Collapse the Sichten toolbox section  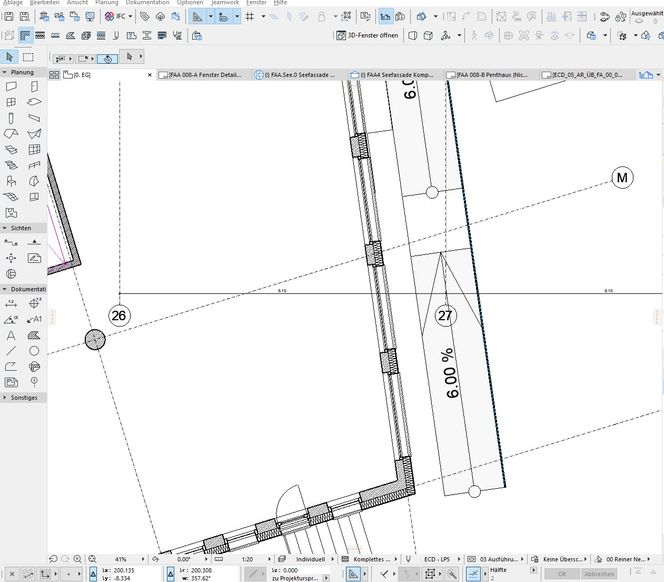pyautogui.click(x=5, y=228)
